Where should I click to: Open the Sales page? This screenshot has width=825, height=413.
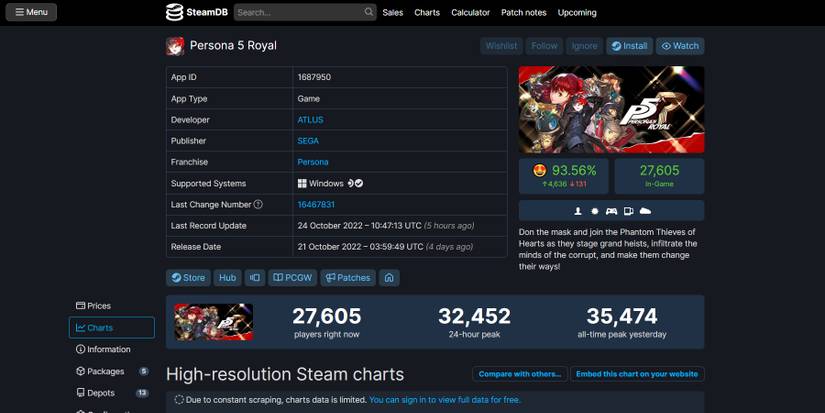393,13
